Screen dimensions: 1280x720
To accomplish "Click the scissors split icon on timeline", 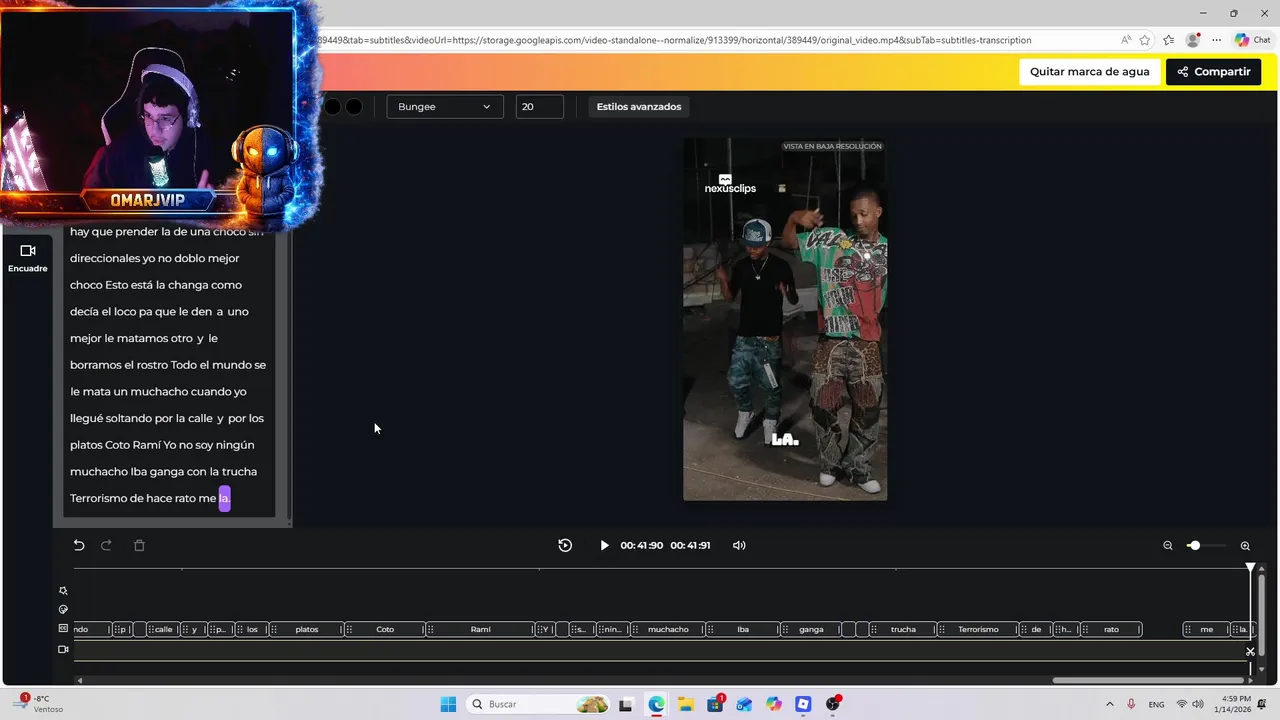I will [x=1250, y=651].
